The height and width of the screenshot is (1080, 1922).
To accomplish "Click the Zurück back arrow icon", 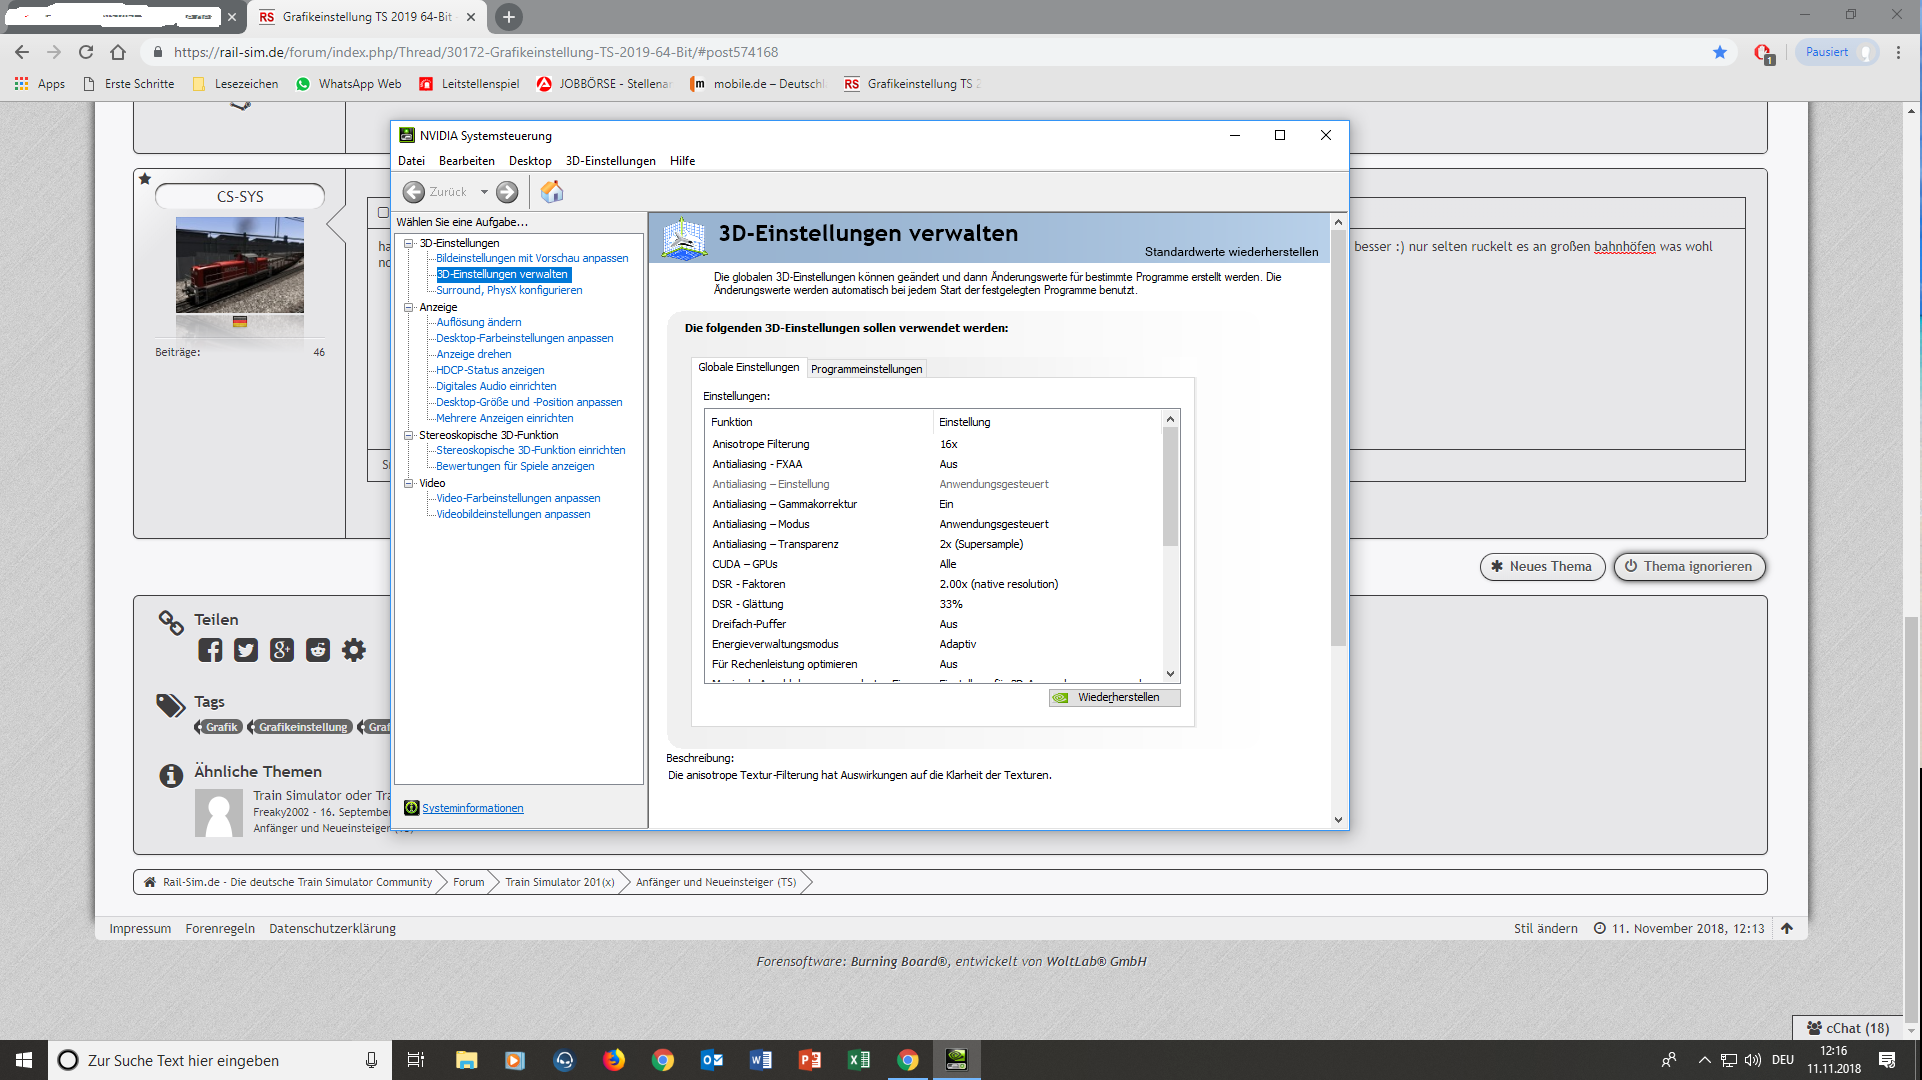I will click(413, 192).
